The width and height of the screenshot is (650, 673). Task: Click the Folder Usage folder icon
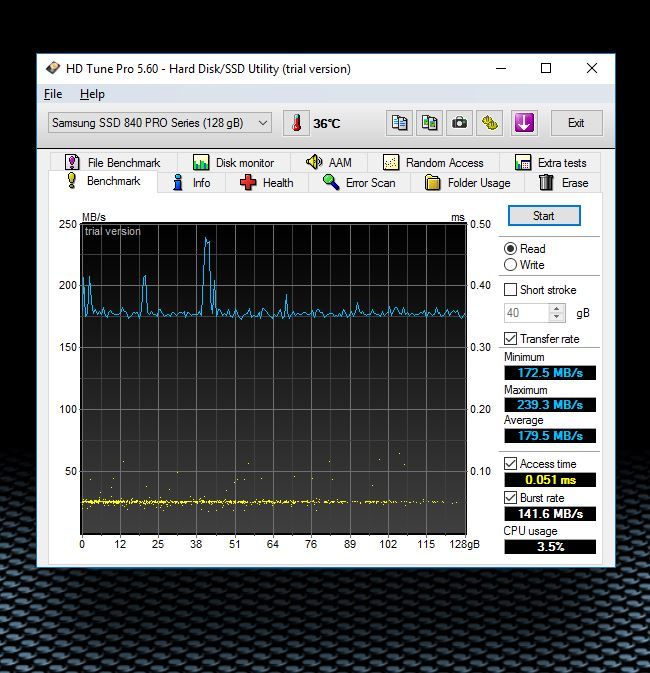click(432, 182)
